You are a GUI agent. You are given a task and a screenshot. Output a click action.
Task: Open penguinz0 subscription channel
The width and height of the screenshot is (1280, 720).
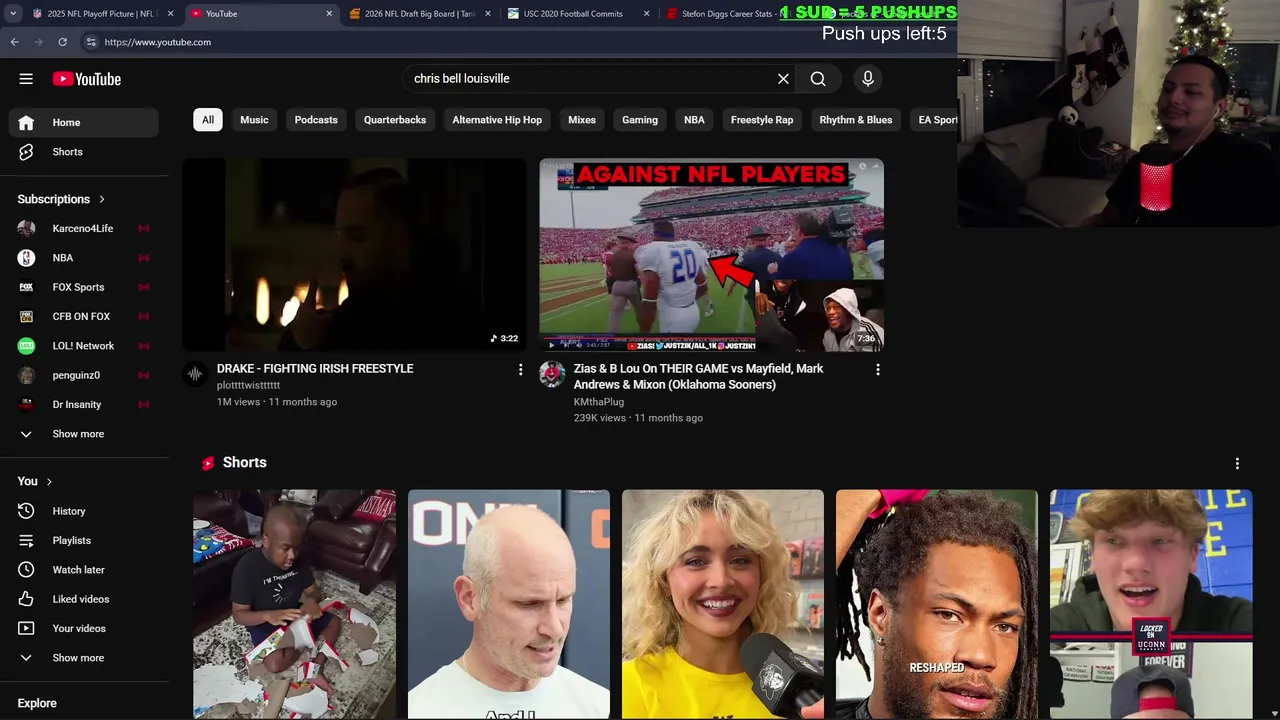click(84, 375)
